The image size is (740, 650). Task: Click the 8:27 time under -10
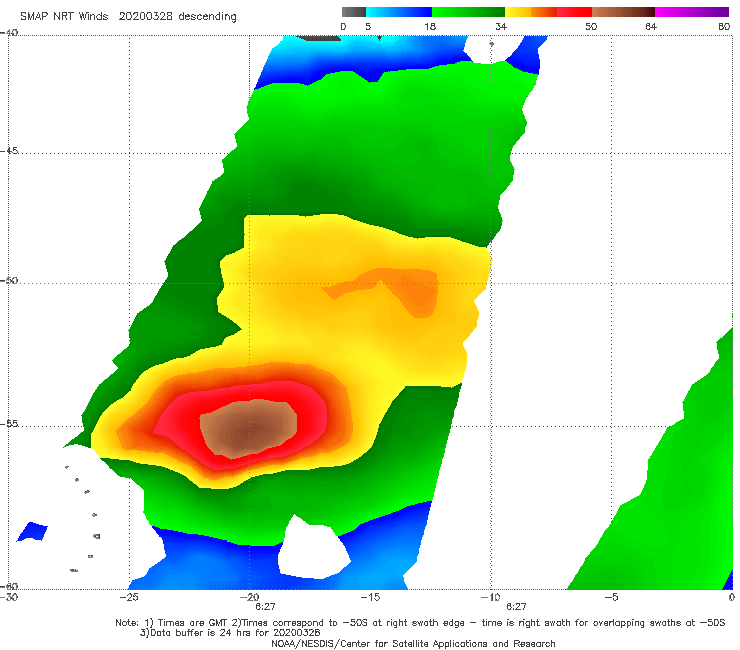coord(516,607)
